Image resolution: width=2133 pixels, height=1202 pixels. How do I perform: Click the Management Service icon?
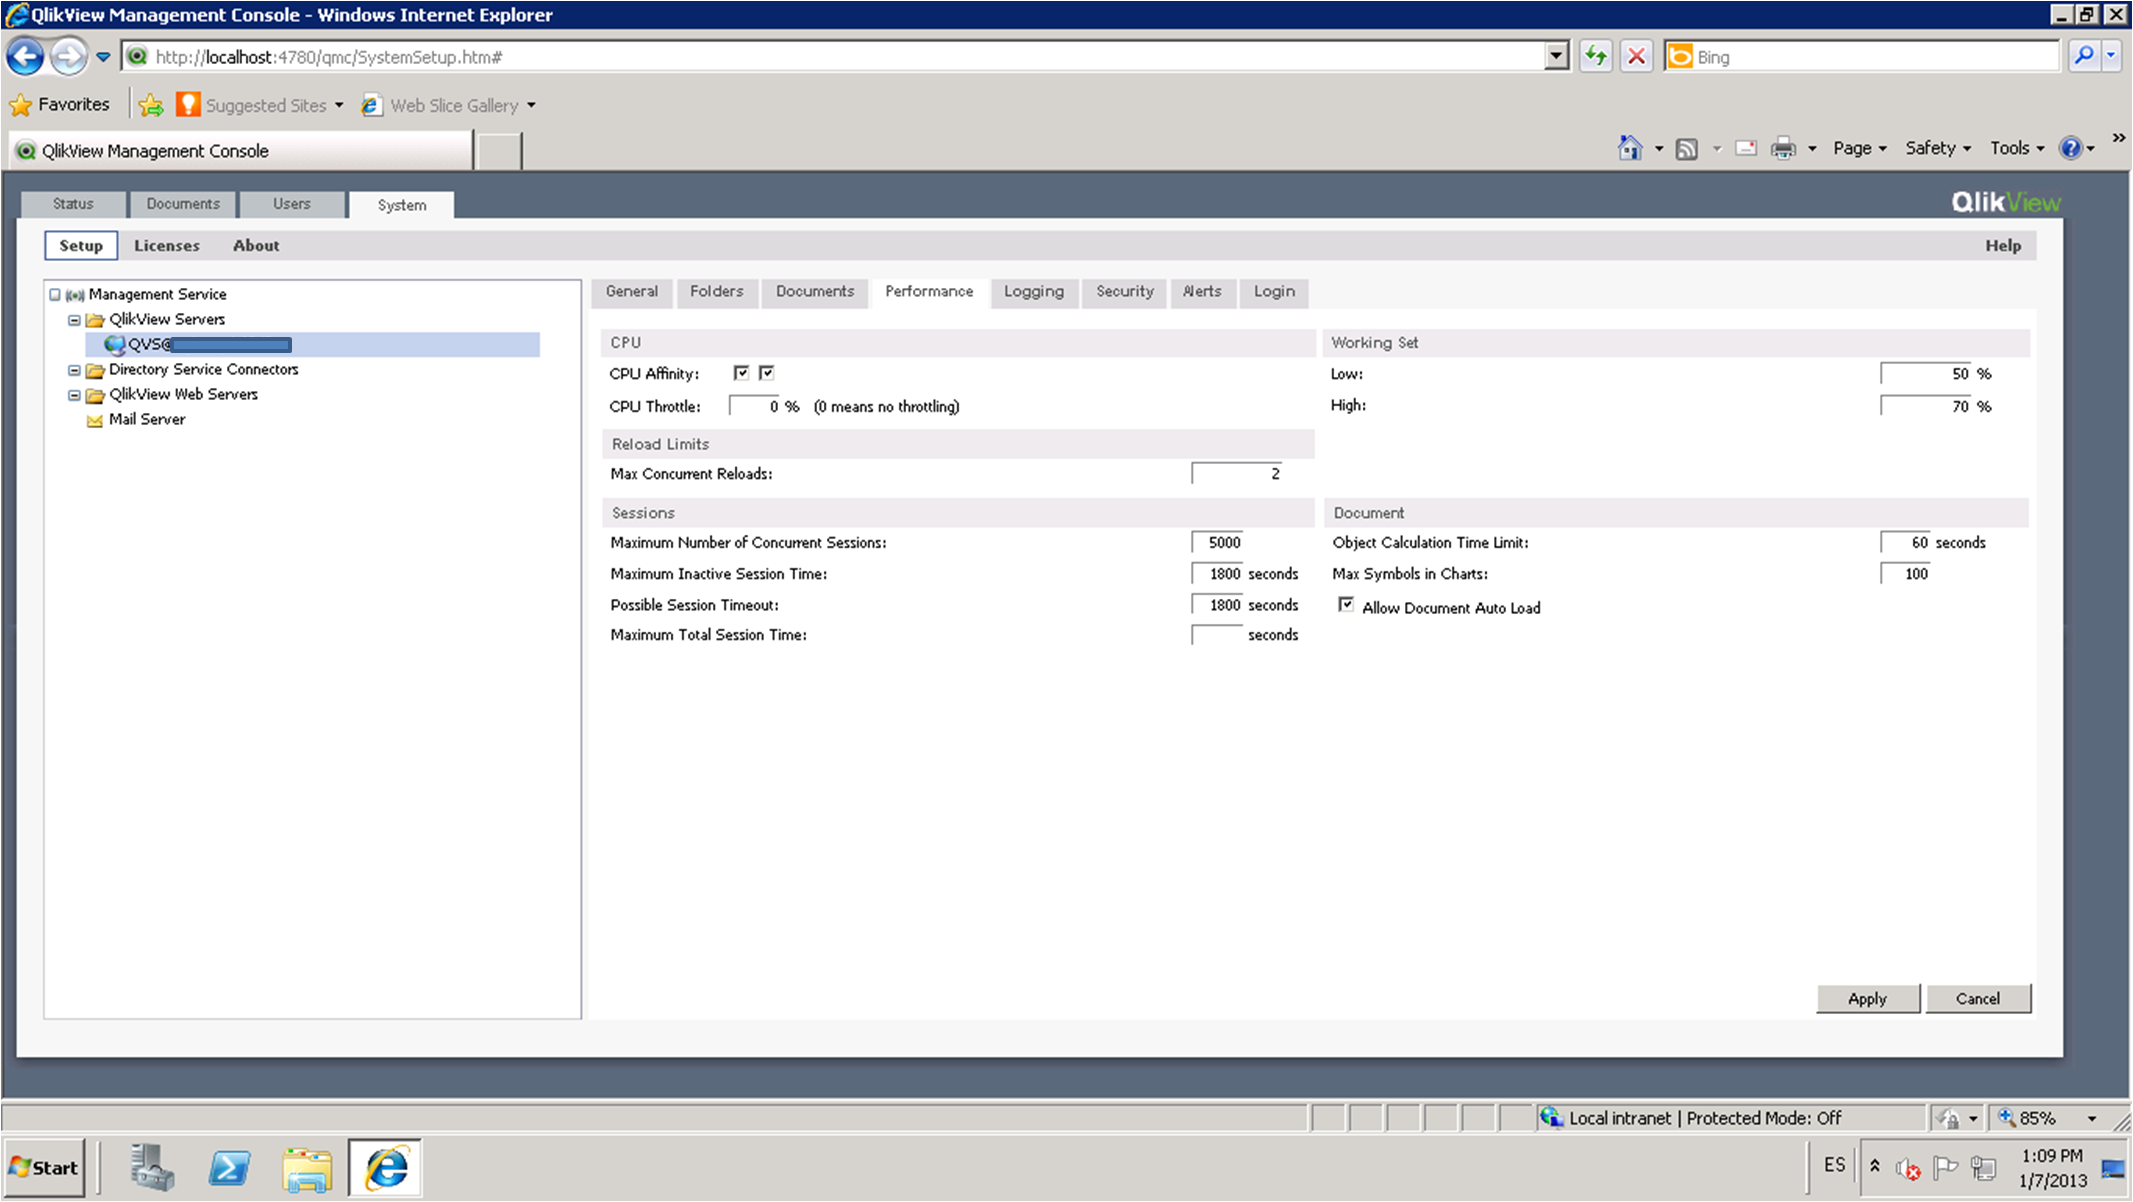click(x=75, y=295)
